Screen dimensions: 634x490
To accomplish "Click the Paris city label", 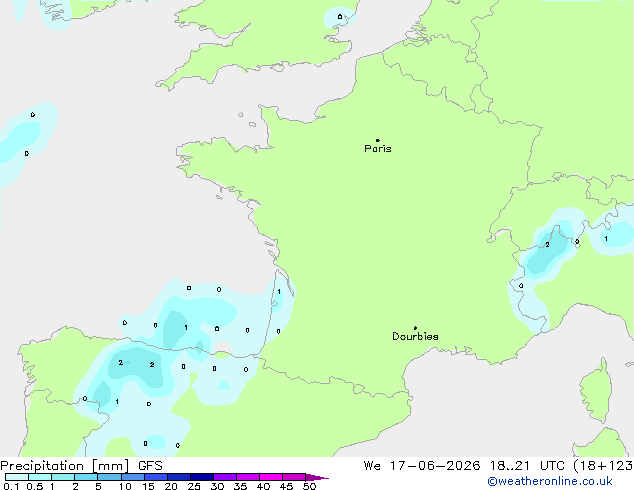I will click(378, 148).
